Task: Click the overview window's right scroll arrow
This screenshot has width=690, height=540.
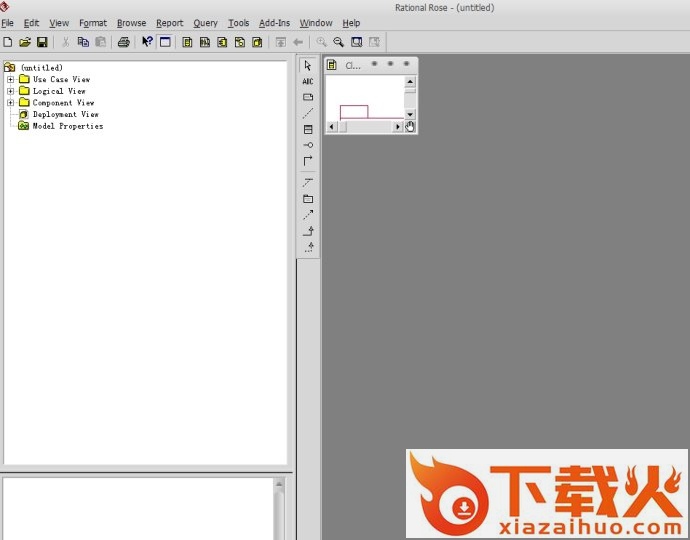Action: click(x=398, y=127)
